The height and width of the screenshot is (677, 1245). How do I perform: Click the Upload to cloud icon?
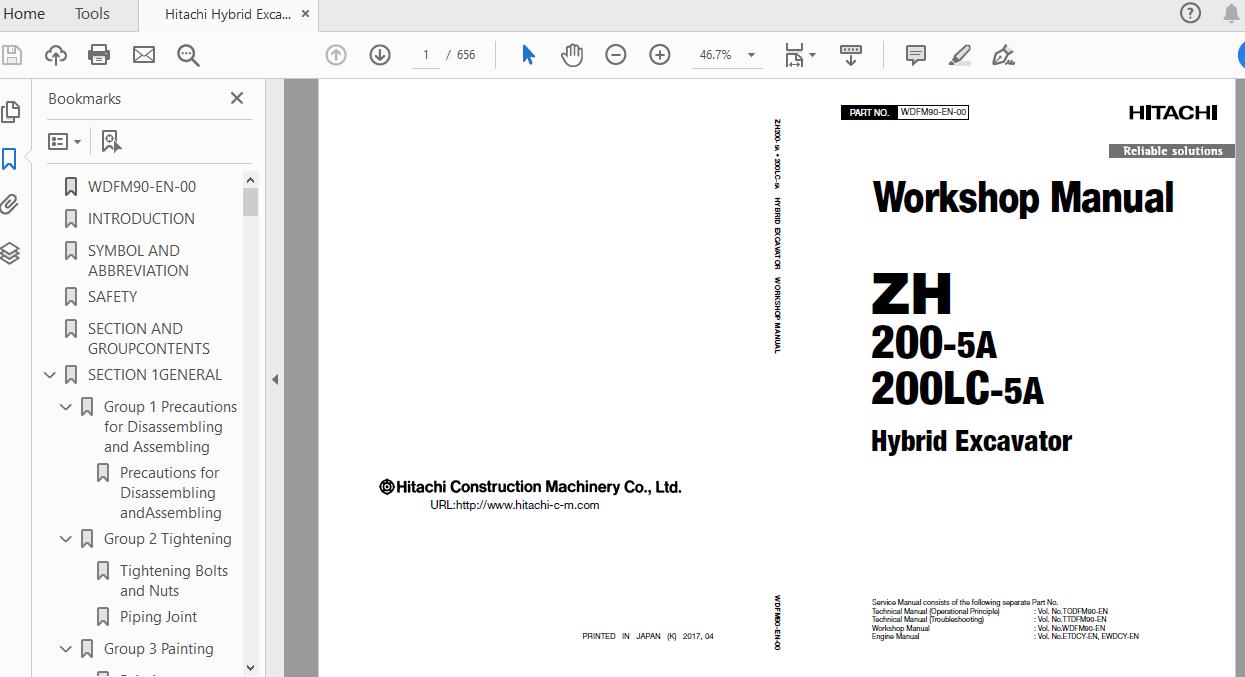(55, 55)
